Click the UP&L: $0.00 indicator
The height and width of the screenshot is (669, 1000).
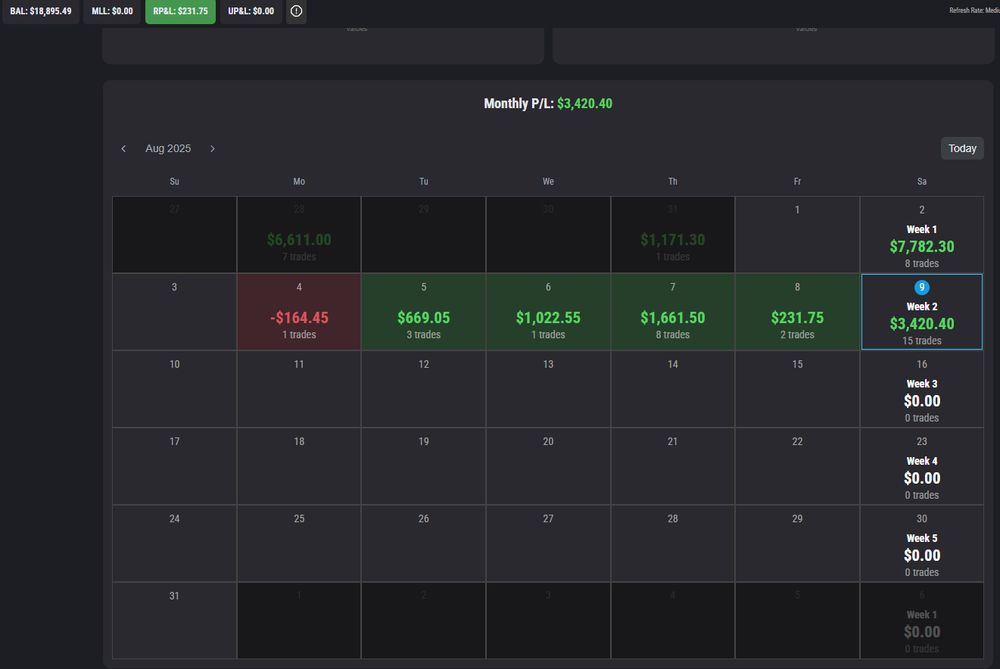click(251, 11)
